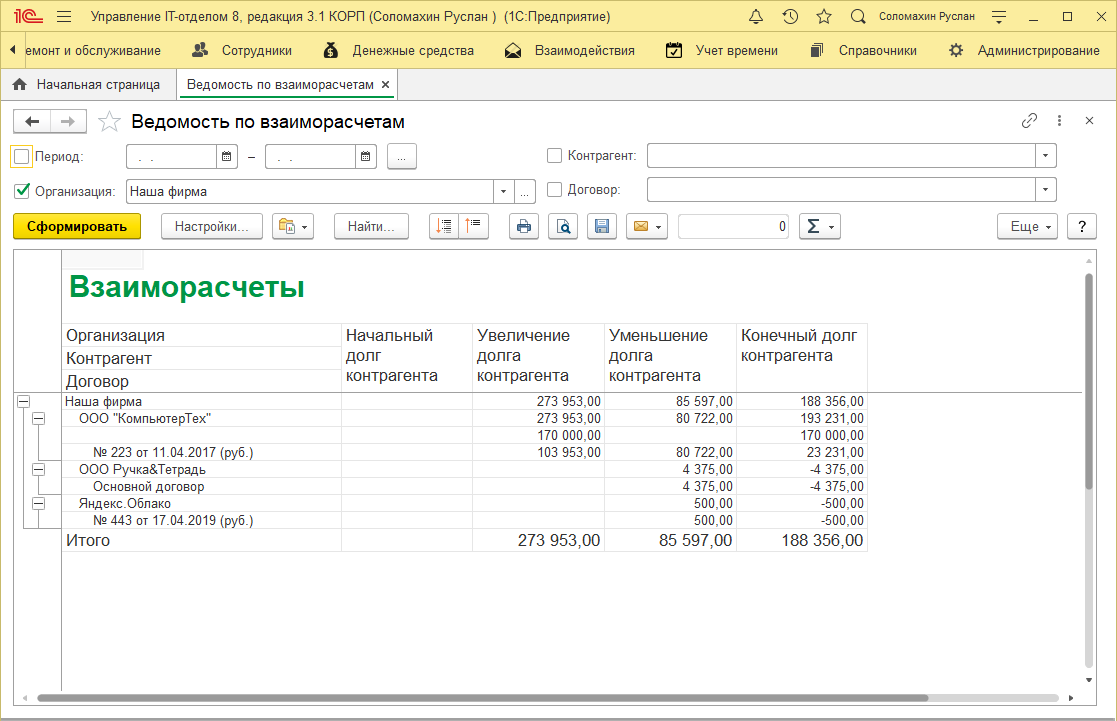1117x721 pixels.
Task: Tick the Контрагент filter checkbox
Action: pyautogui.click(x=555, y=156)
